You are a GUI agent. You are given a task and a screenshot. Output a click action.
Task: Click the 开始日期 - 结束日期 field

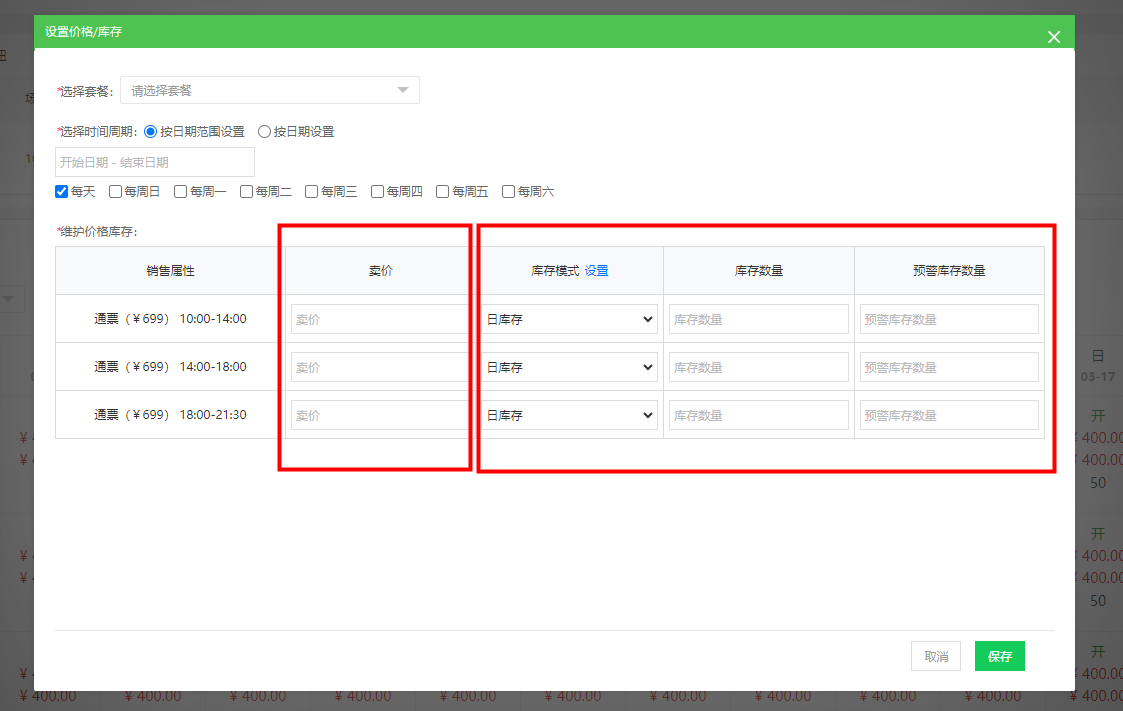[155, 162]
